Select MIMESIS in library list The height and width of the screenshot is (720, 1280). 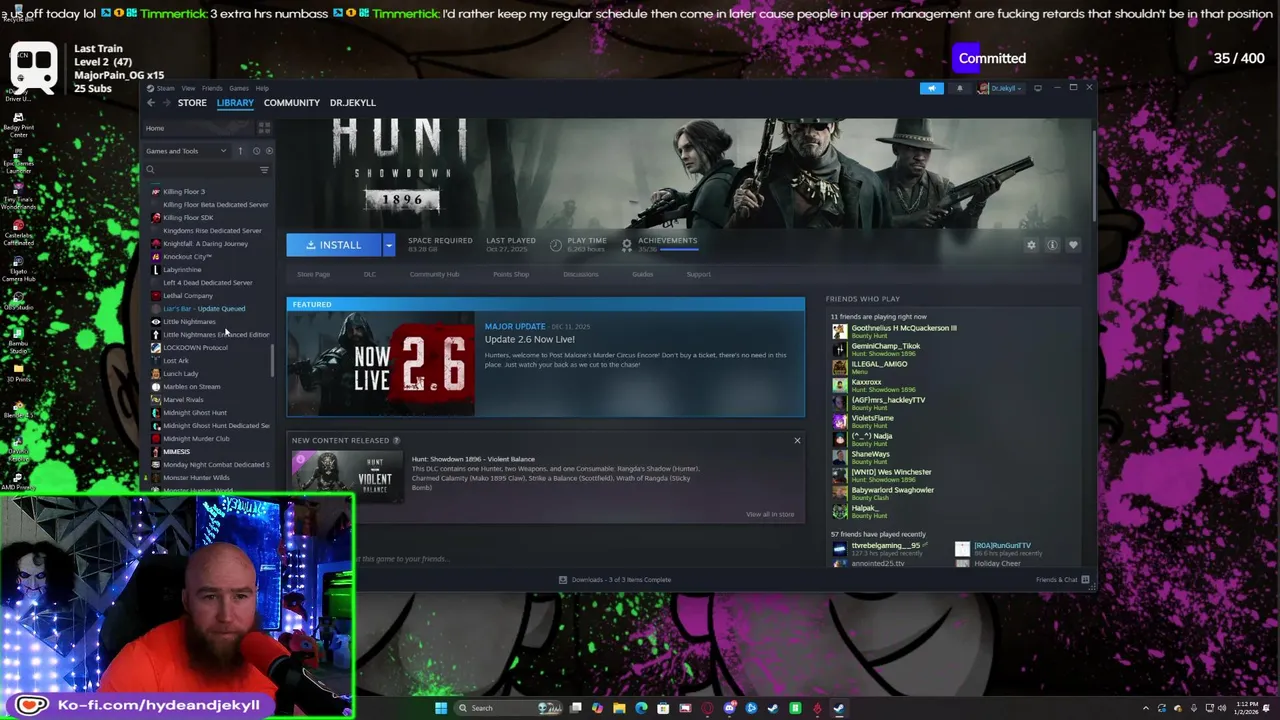tap(176, 451)
